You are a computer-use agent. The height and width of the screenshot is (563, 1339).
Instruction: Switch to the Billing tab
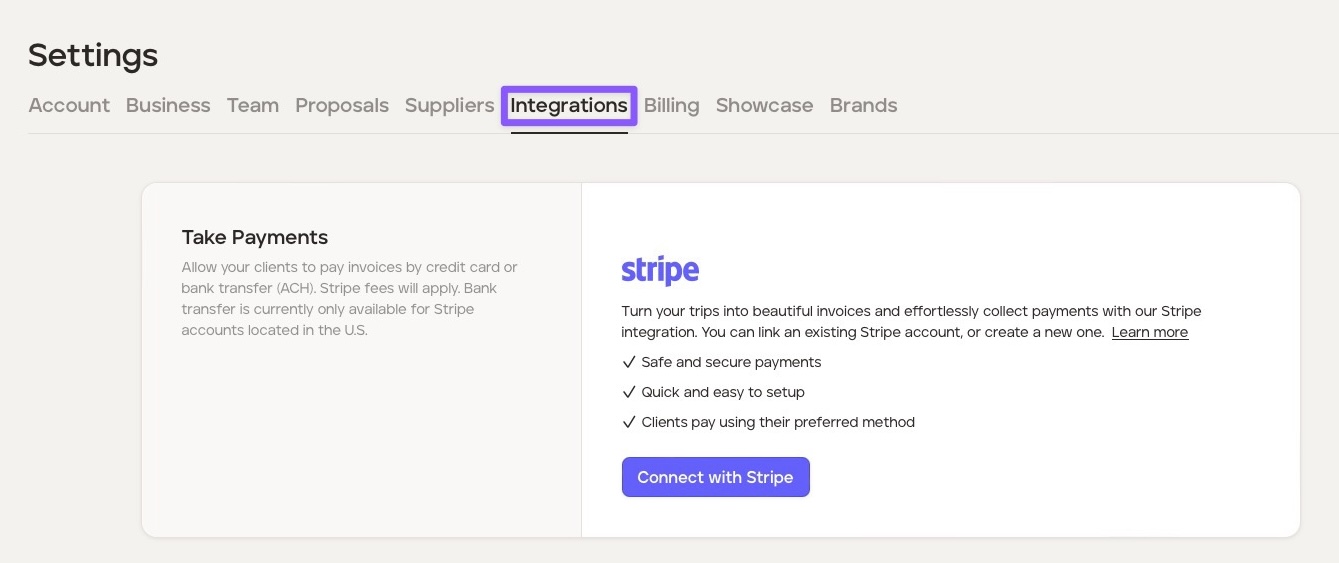coord(671,105)
